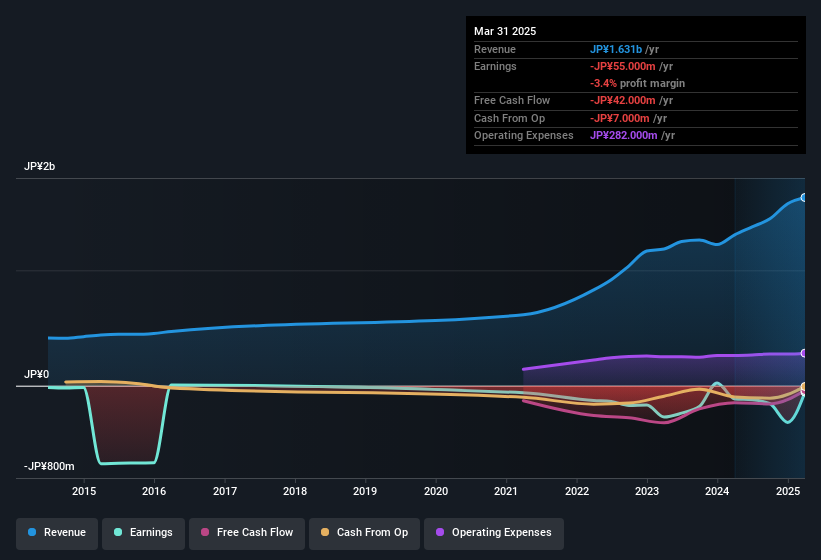Click the Cash From Op label in tooltip
This screenshot has height=560, width=821.
(509, 118)
